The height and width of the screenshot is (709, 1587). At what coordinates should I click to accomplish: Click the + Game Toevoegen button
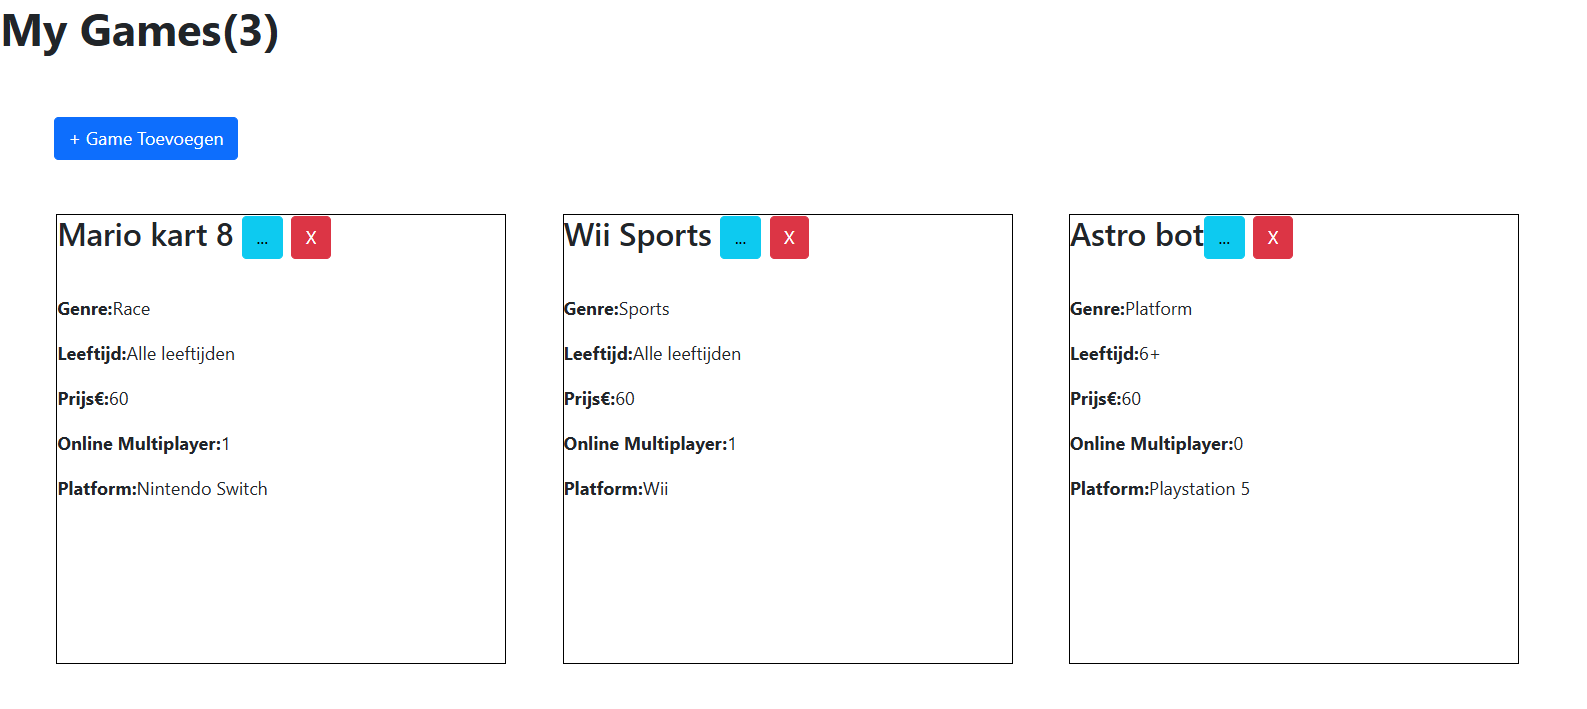[146, 139]
